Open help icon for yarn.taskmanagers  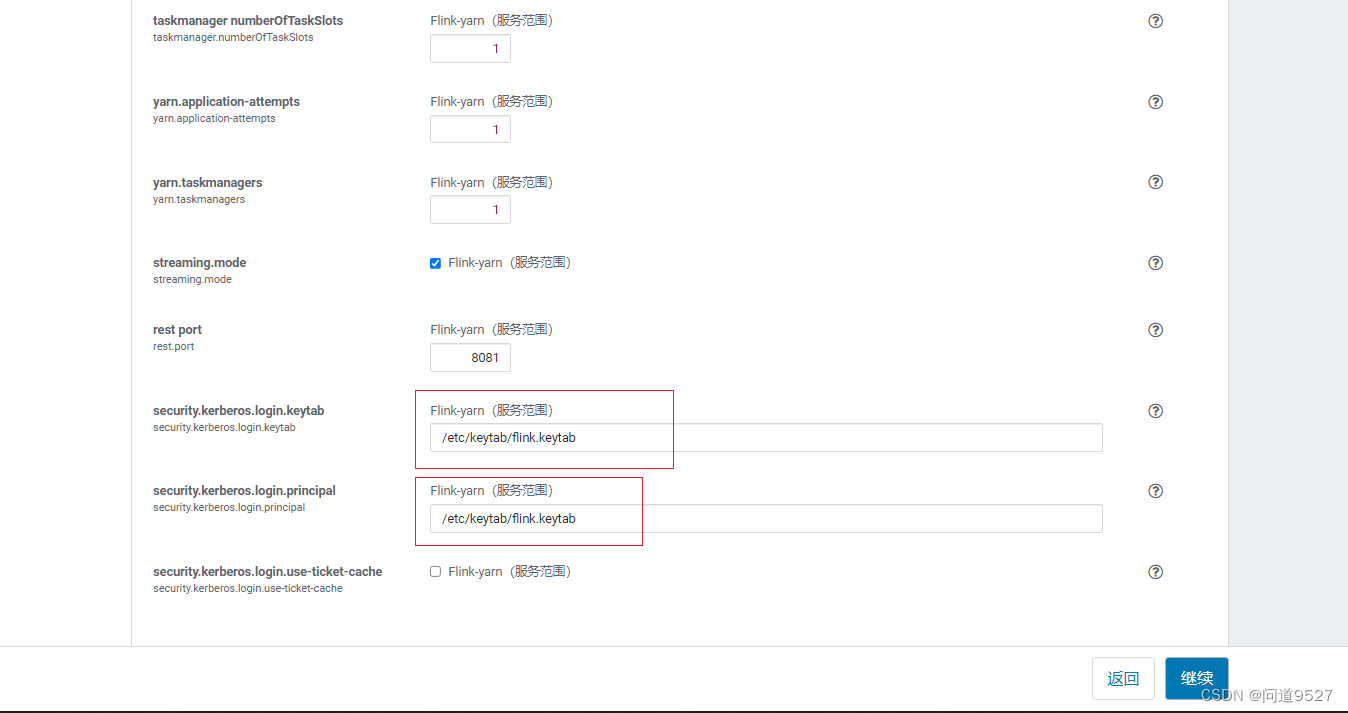click(x=1155, y=182)
